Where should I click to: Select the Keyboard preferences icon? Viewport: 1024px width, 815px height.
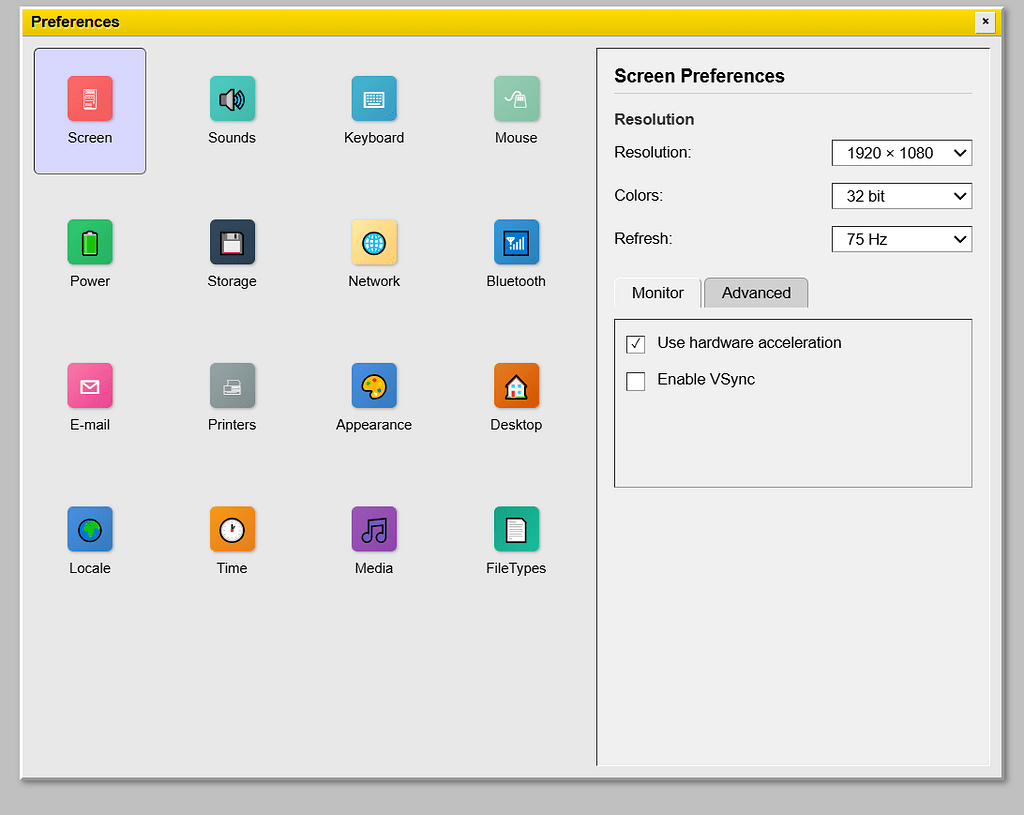click(374, 99)
